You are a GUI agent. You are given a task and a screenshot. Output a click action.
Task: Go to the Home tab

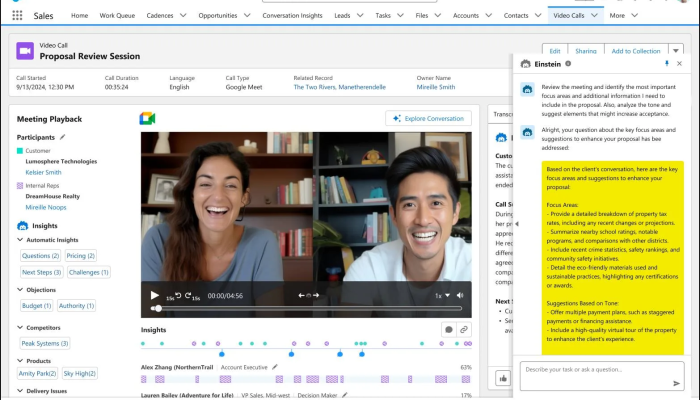(79, 15)
